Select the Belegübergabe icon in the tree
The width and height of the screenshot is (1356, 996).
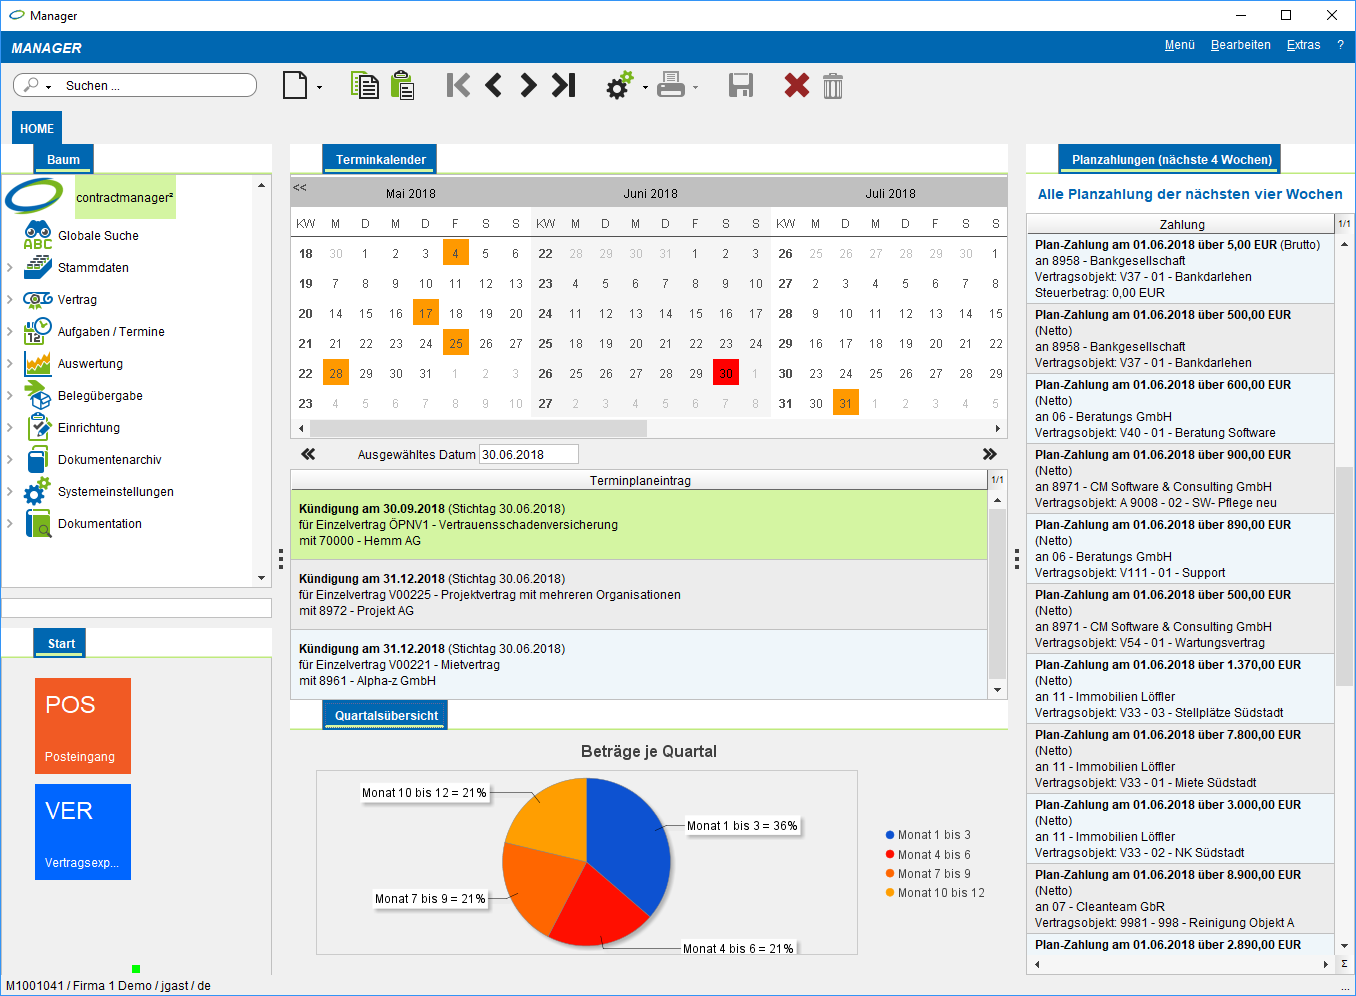tap(38, 395)
